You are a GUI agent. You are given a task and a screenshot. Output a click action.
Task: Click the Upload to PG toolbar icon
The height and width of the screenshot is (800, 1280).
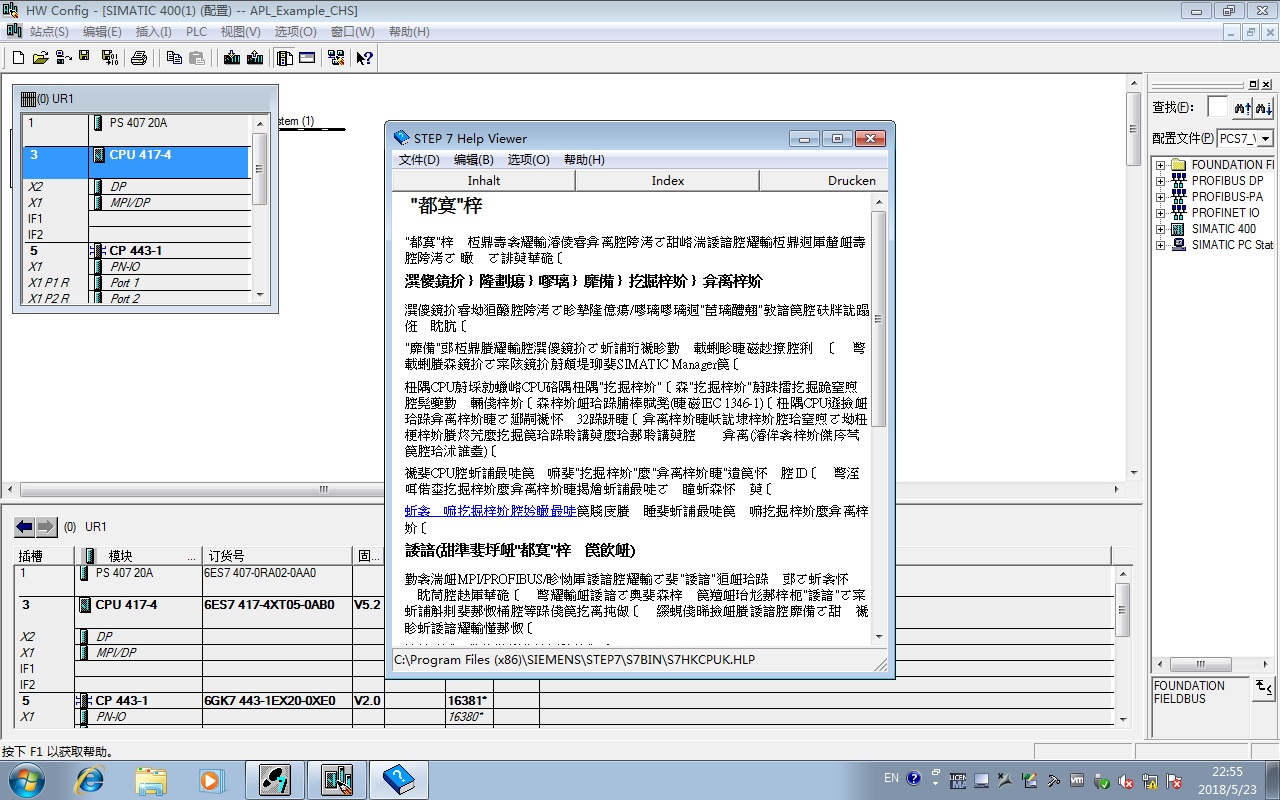(x=254, y=58)
